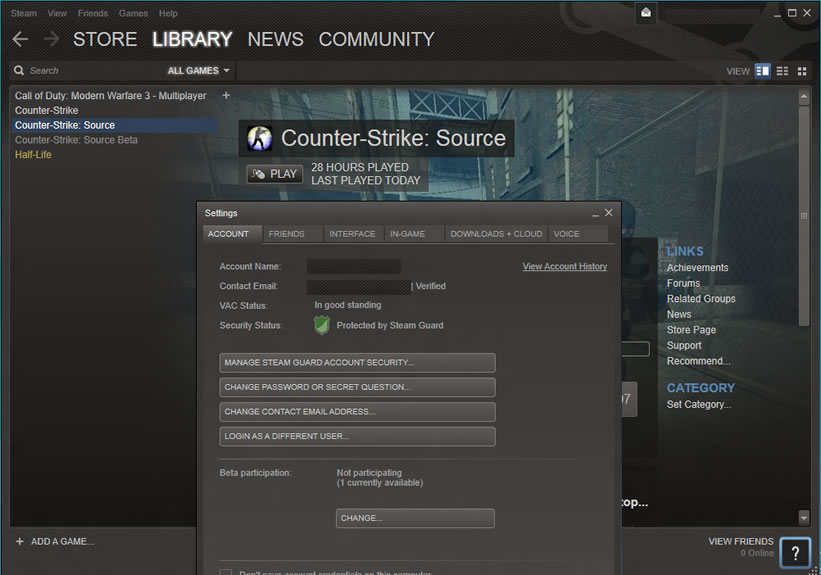821x575 pixels.
Task: Switch to grid view layout icon
Action: click(802, 71)
